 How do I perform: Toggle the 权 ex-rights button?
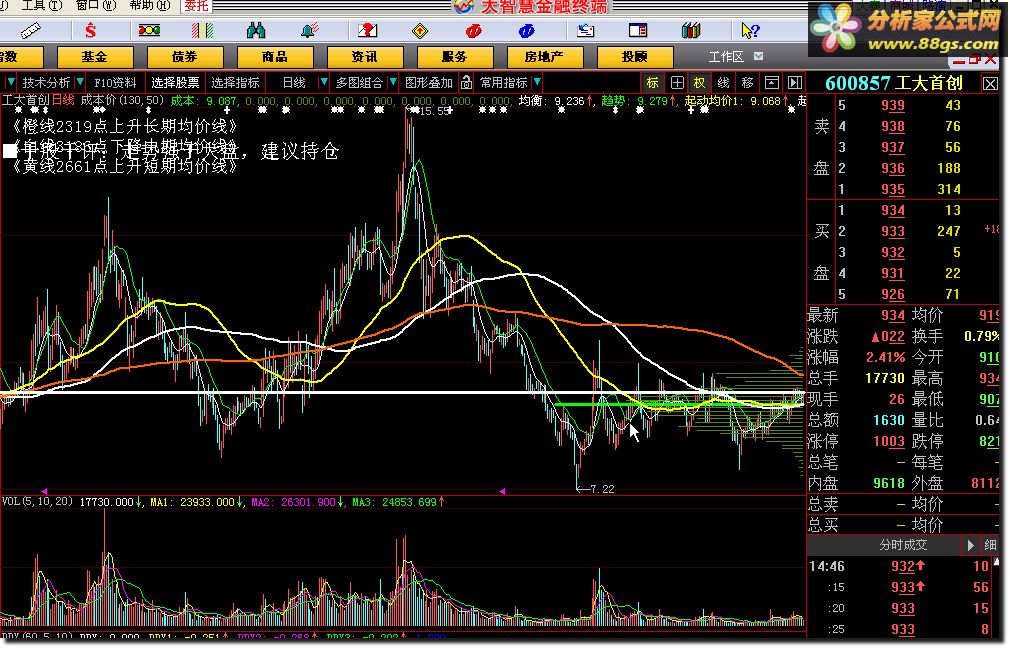700,82
